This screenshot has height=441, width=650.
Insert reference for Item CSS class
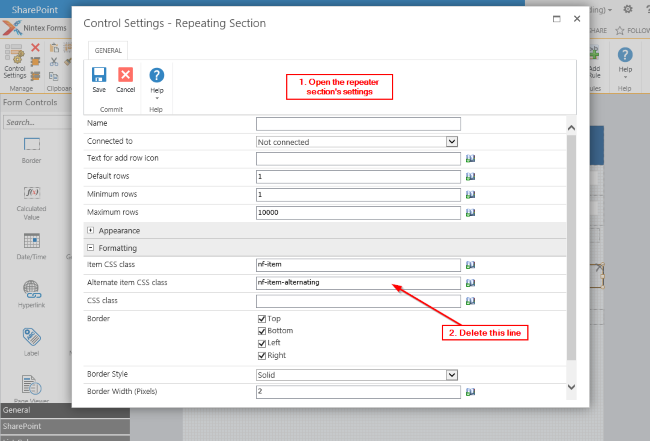coord(470,265)
